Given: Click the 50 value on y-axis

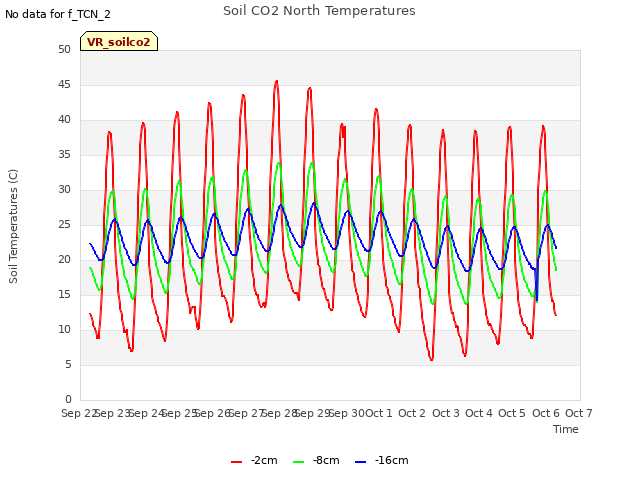Looking at the screenshot, I should (64, 50).
